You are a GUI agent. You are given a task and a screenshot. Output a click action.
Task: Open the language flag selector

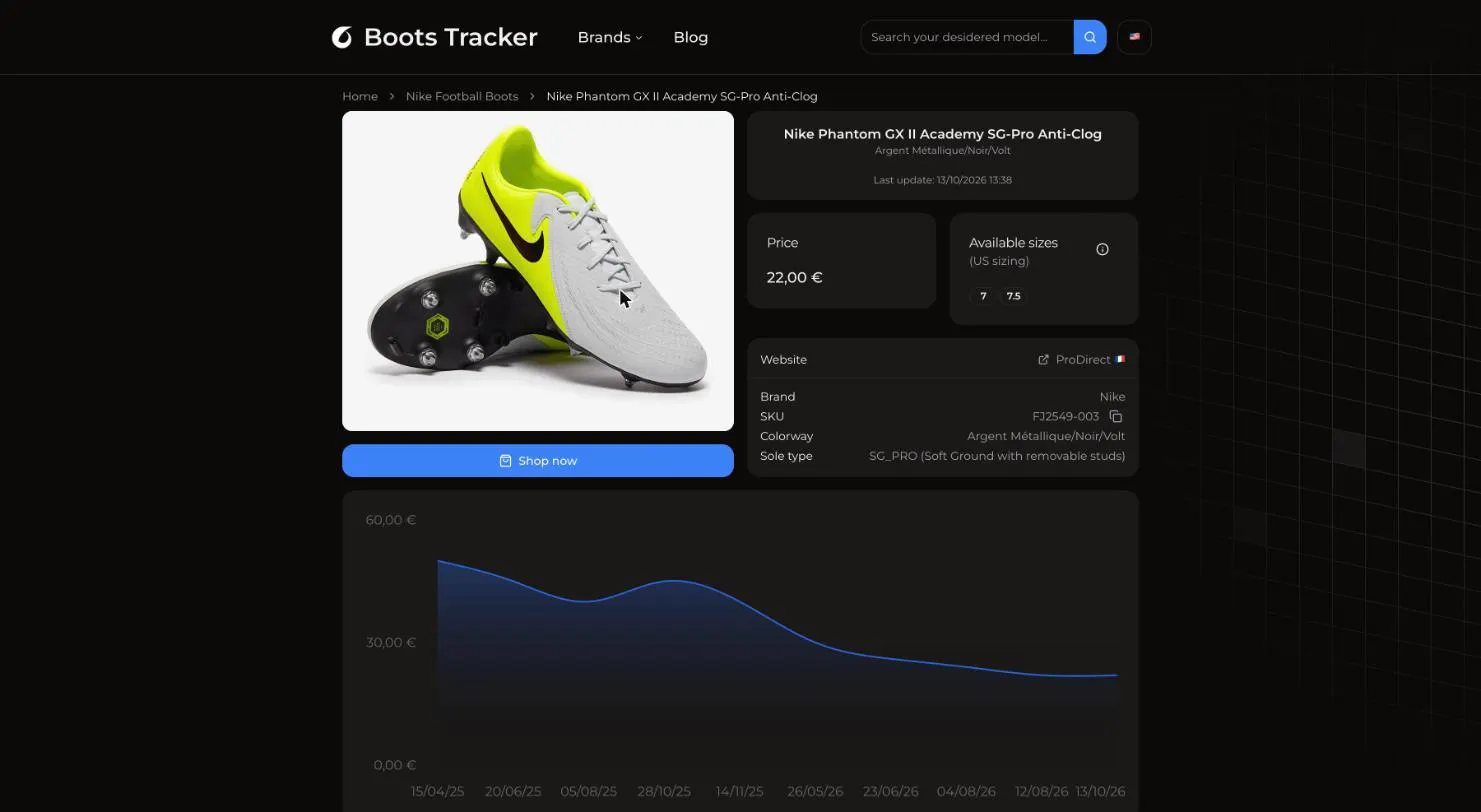pos(1134,37)
